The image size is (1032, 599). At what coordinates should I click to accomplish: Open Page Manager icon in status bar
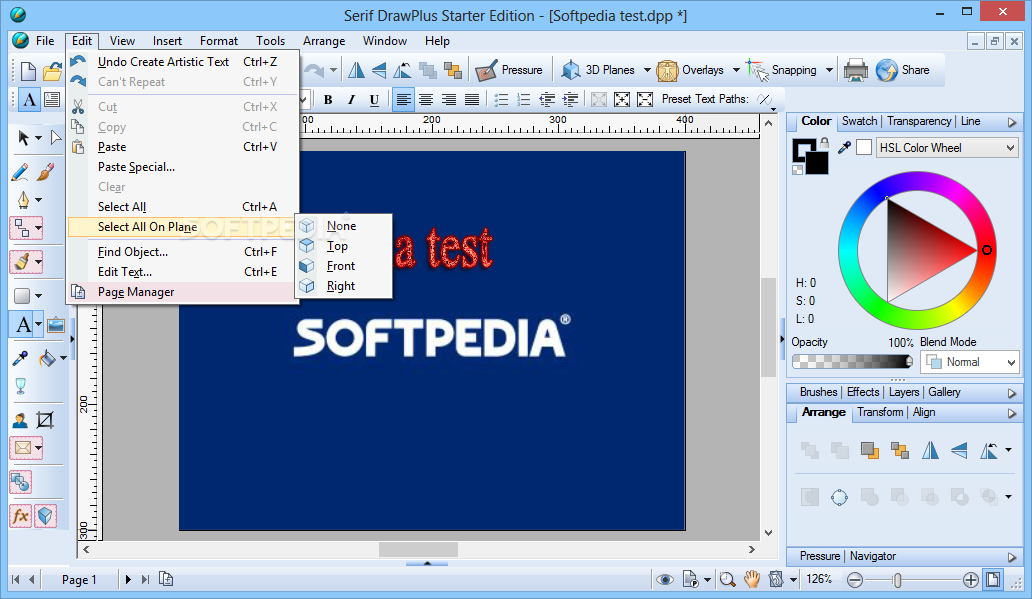(166, 579)
